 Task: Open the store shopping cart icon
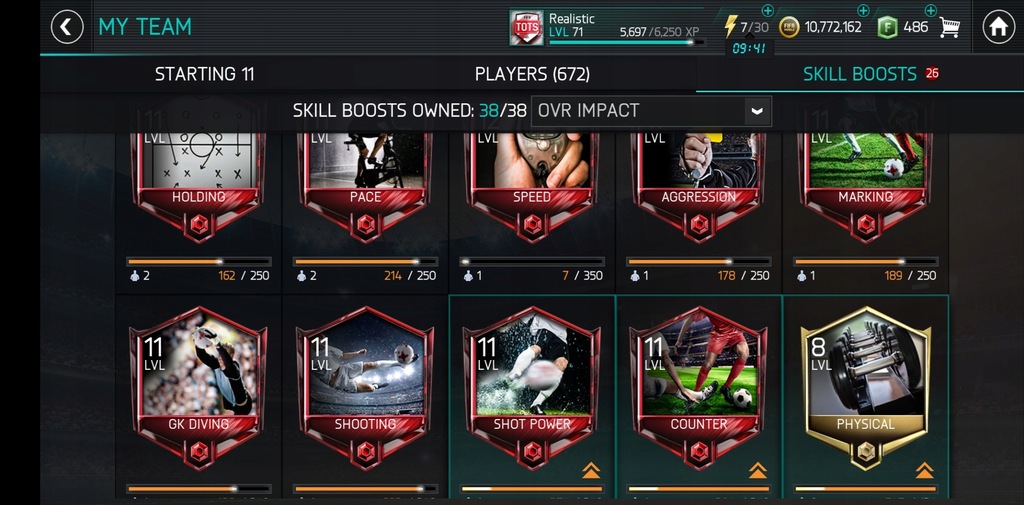(x=950, y=27)
